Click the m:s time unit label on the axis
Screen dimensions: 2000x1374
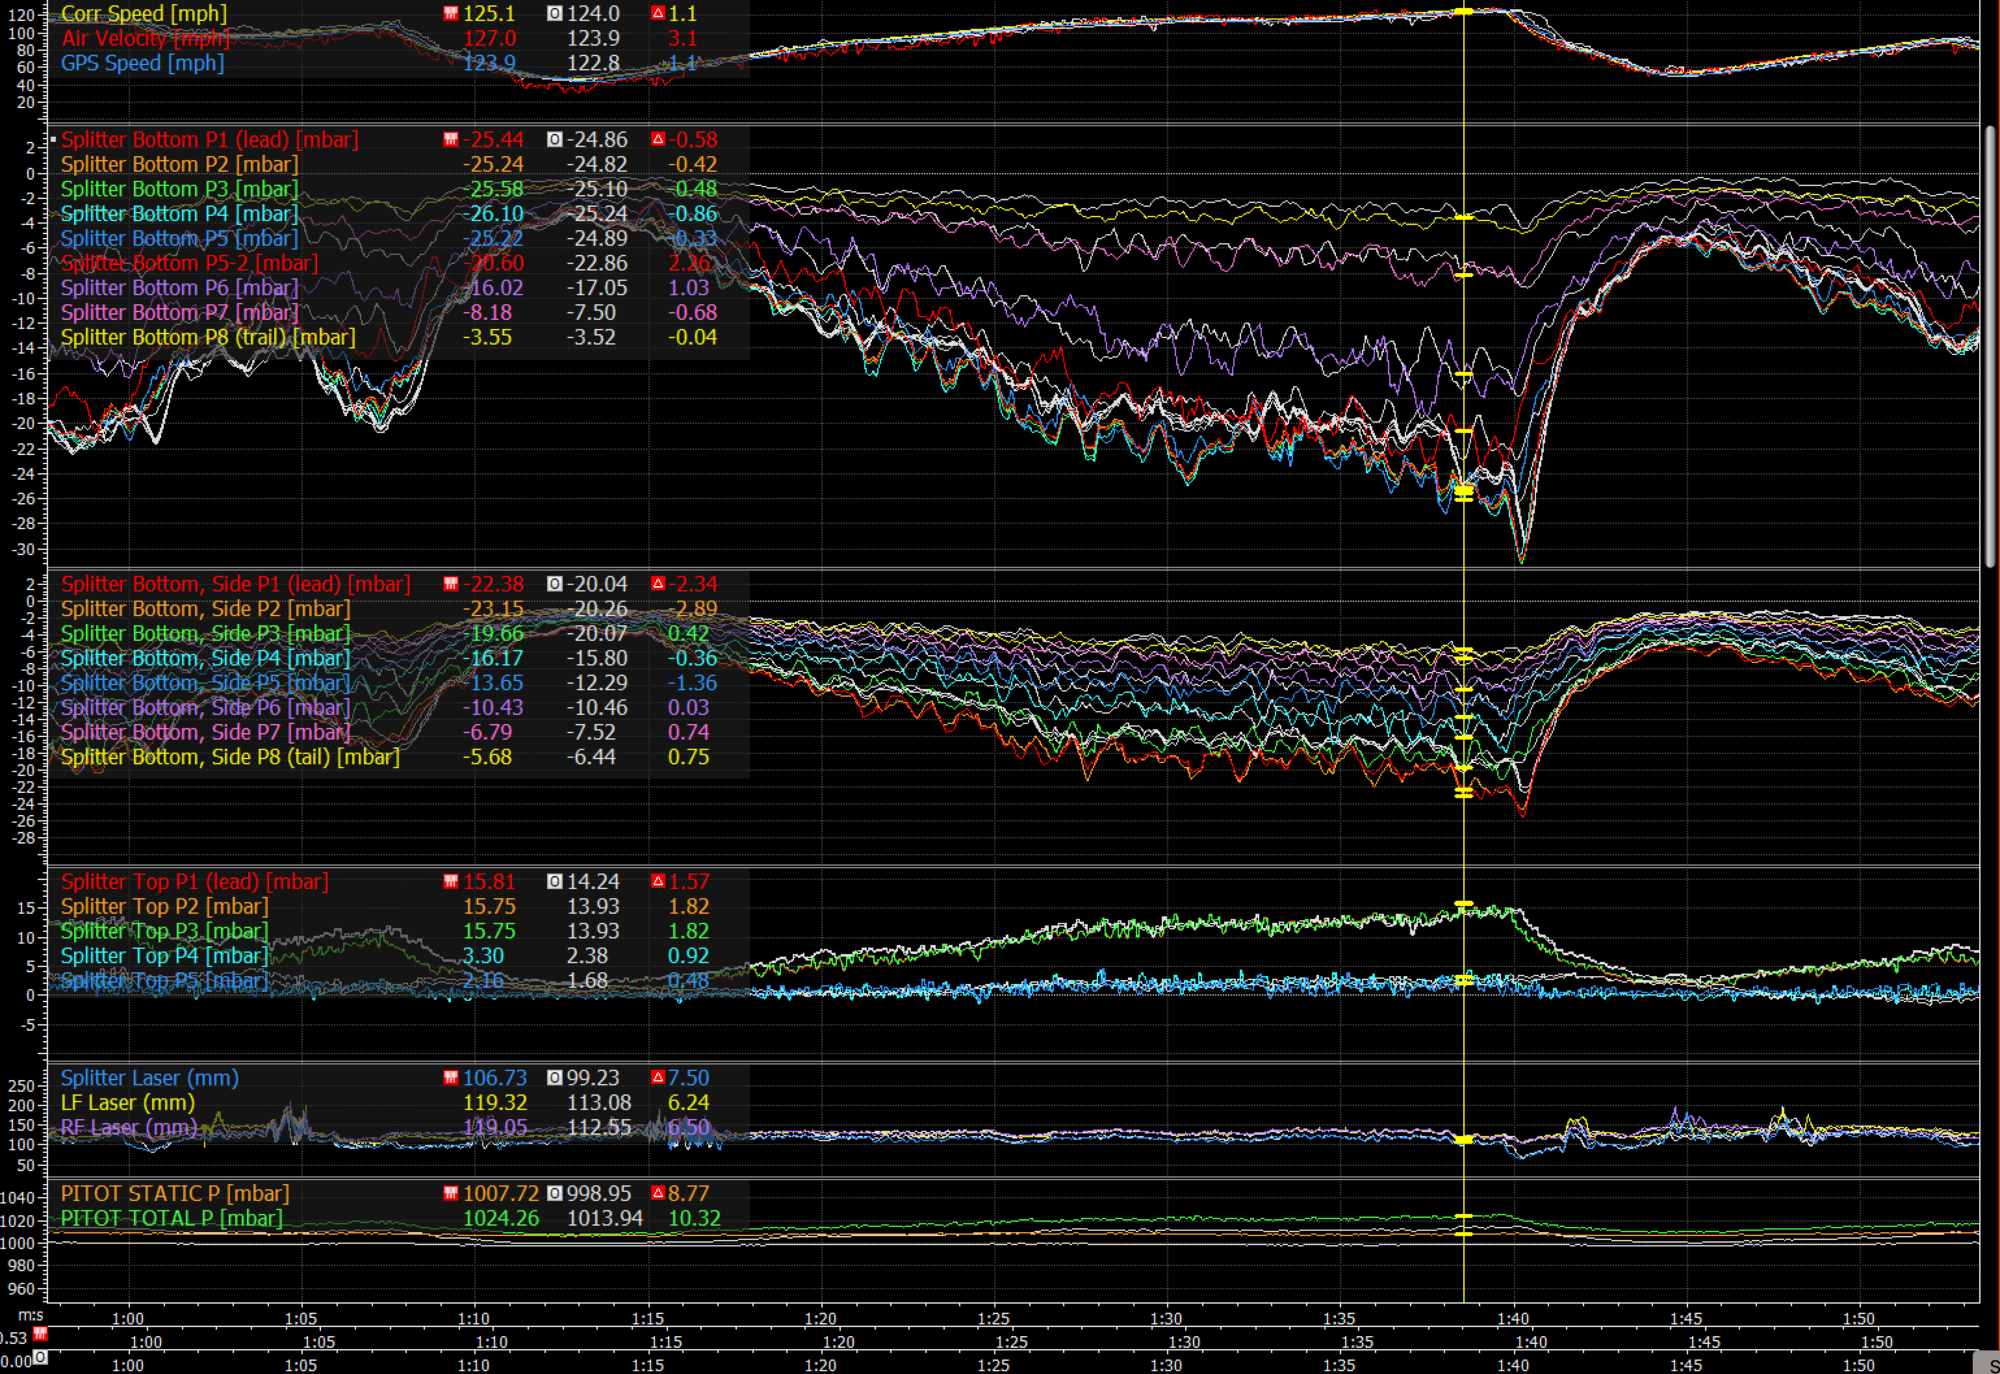click(30, 1316)
